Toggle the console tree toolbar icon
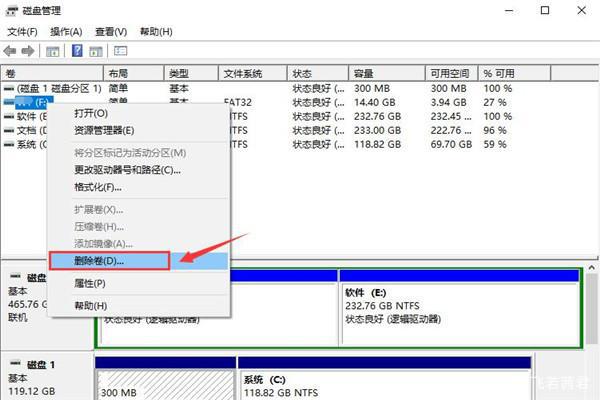 tap(52, 51)
